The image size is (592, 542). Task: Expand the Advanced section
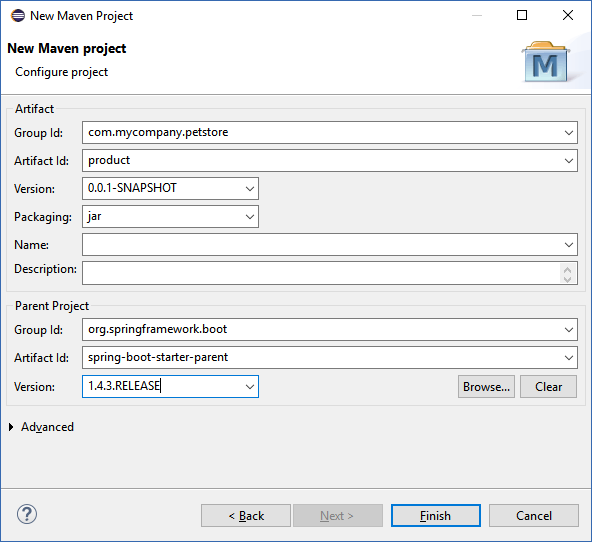(x=11, y=427)
